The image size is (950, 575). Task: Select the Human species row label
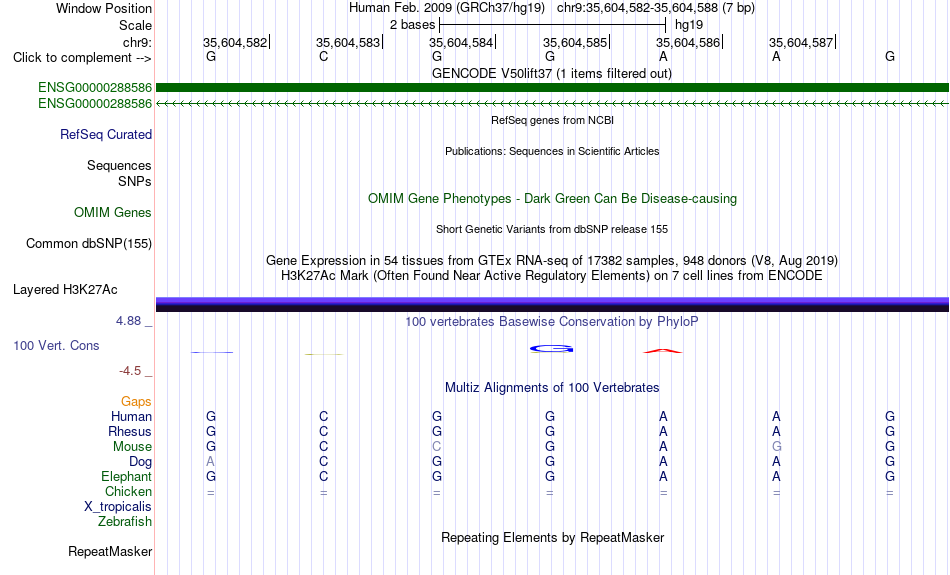click(131, 416)
